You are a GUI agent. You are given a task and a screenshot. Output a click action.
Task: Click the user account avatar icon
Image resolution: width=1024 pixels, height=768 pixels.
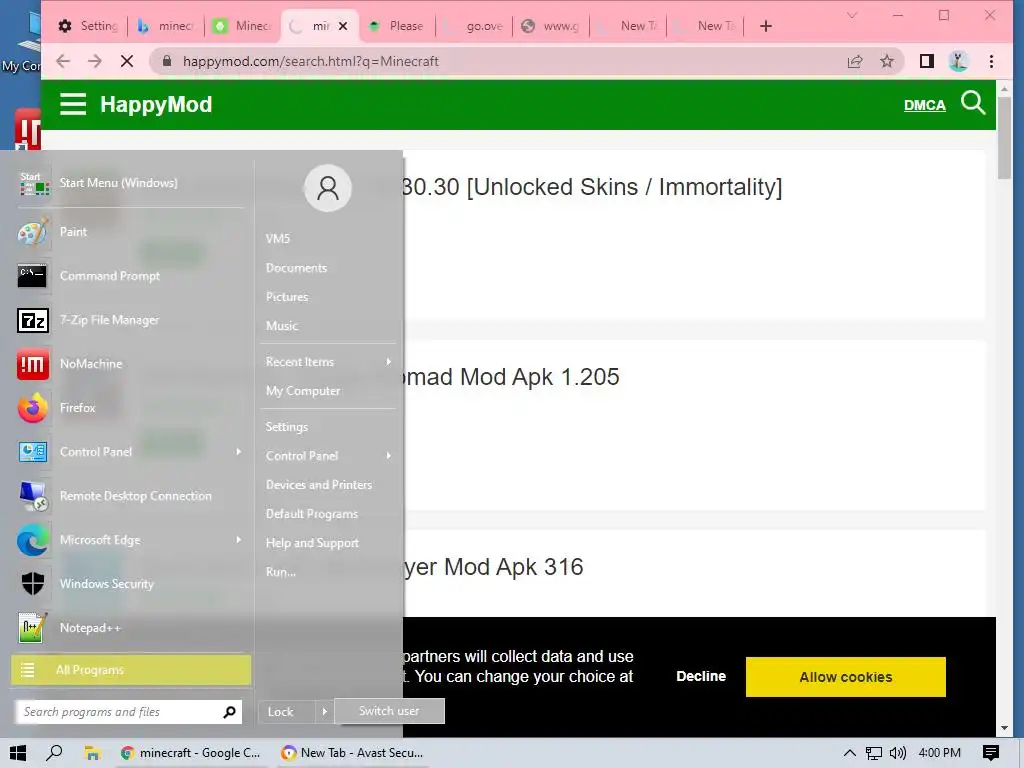tap(328, 188)
